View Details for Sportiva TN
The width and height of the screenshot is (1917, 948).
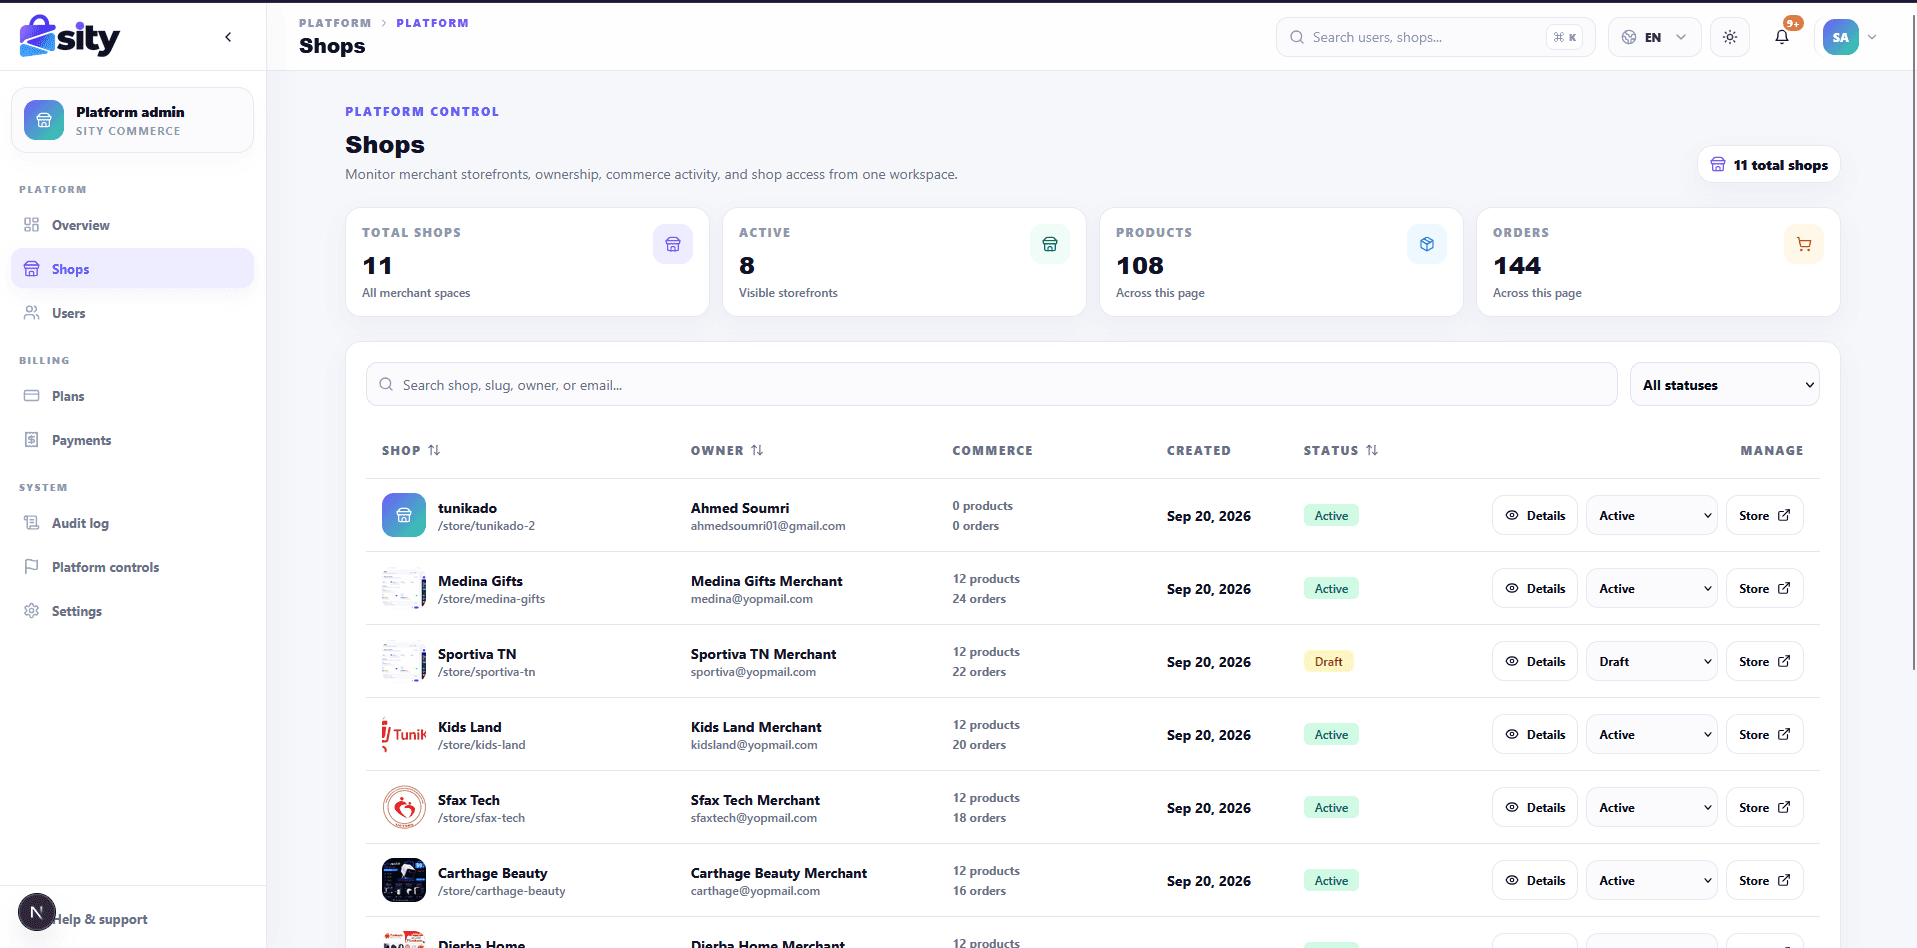1535,661
